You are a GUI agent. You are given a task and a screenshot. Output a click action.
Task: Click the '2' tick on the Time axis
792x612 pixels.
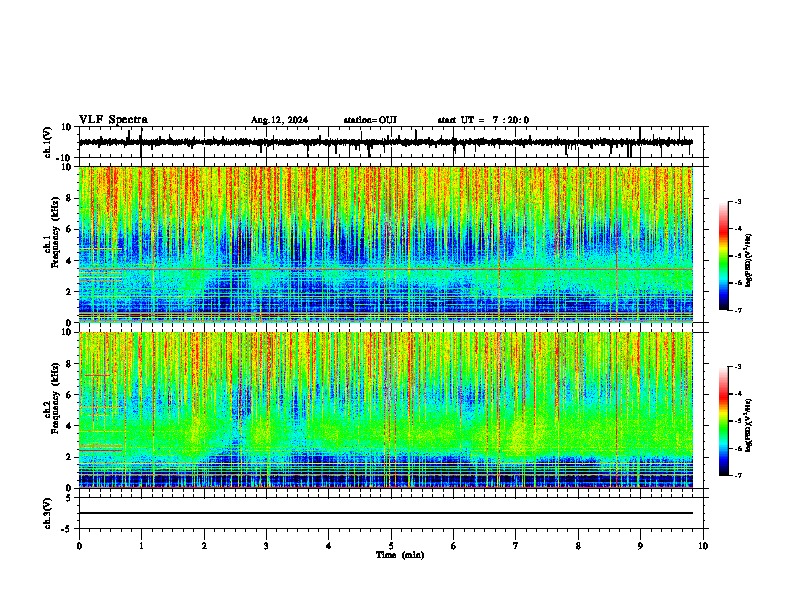(204, 546)
